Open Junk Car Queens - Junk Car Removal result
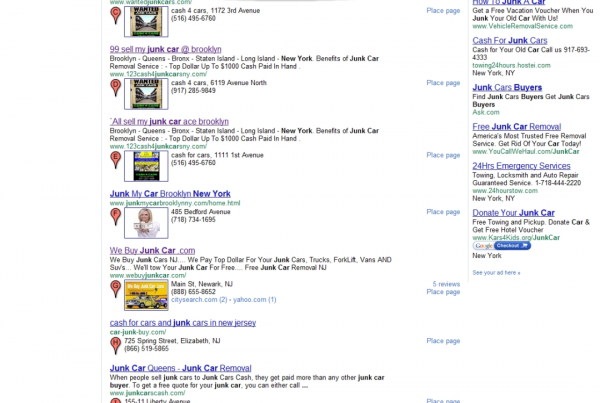This screenshot has height=403, width=600. point(180,368)
